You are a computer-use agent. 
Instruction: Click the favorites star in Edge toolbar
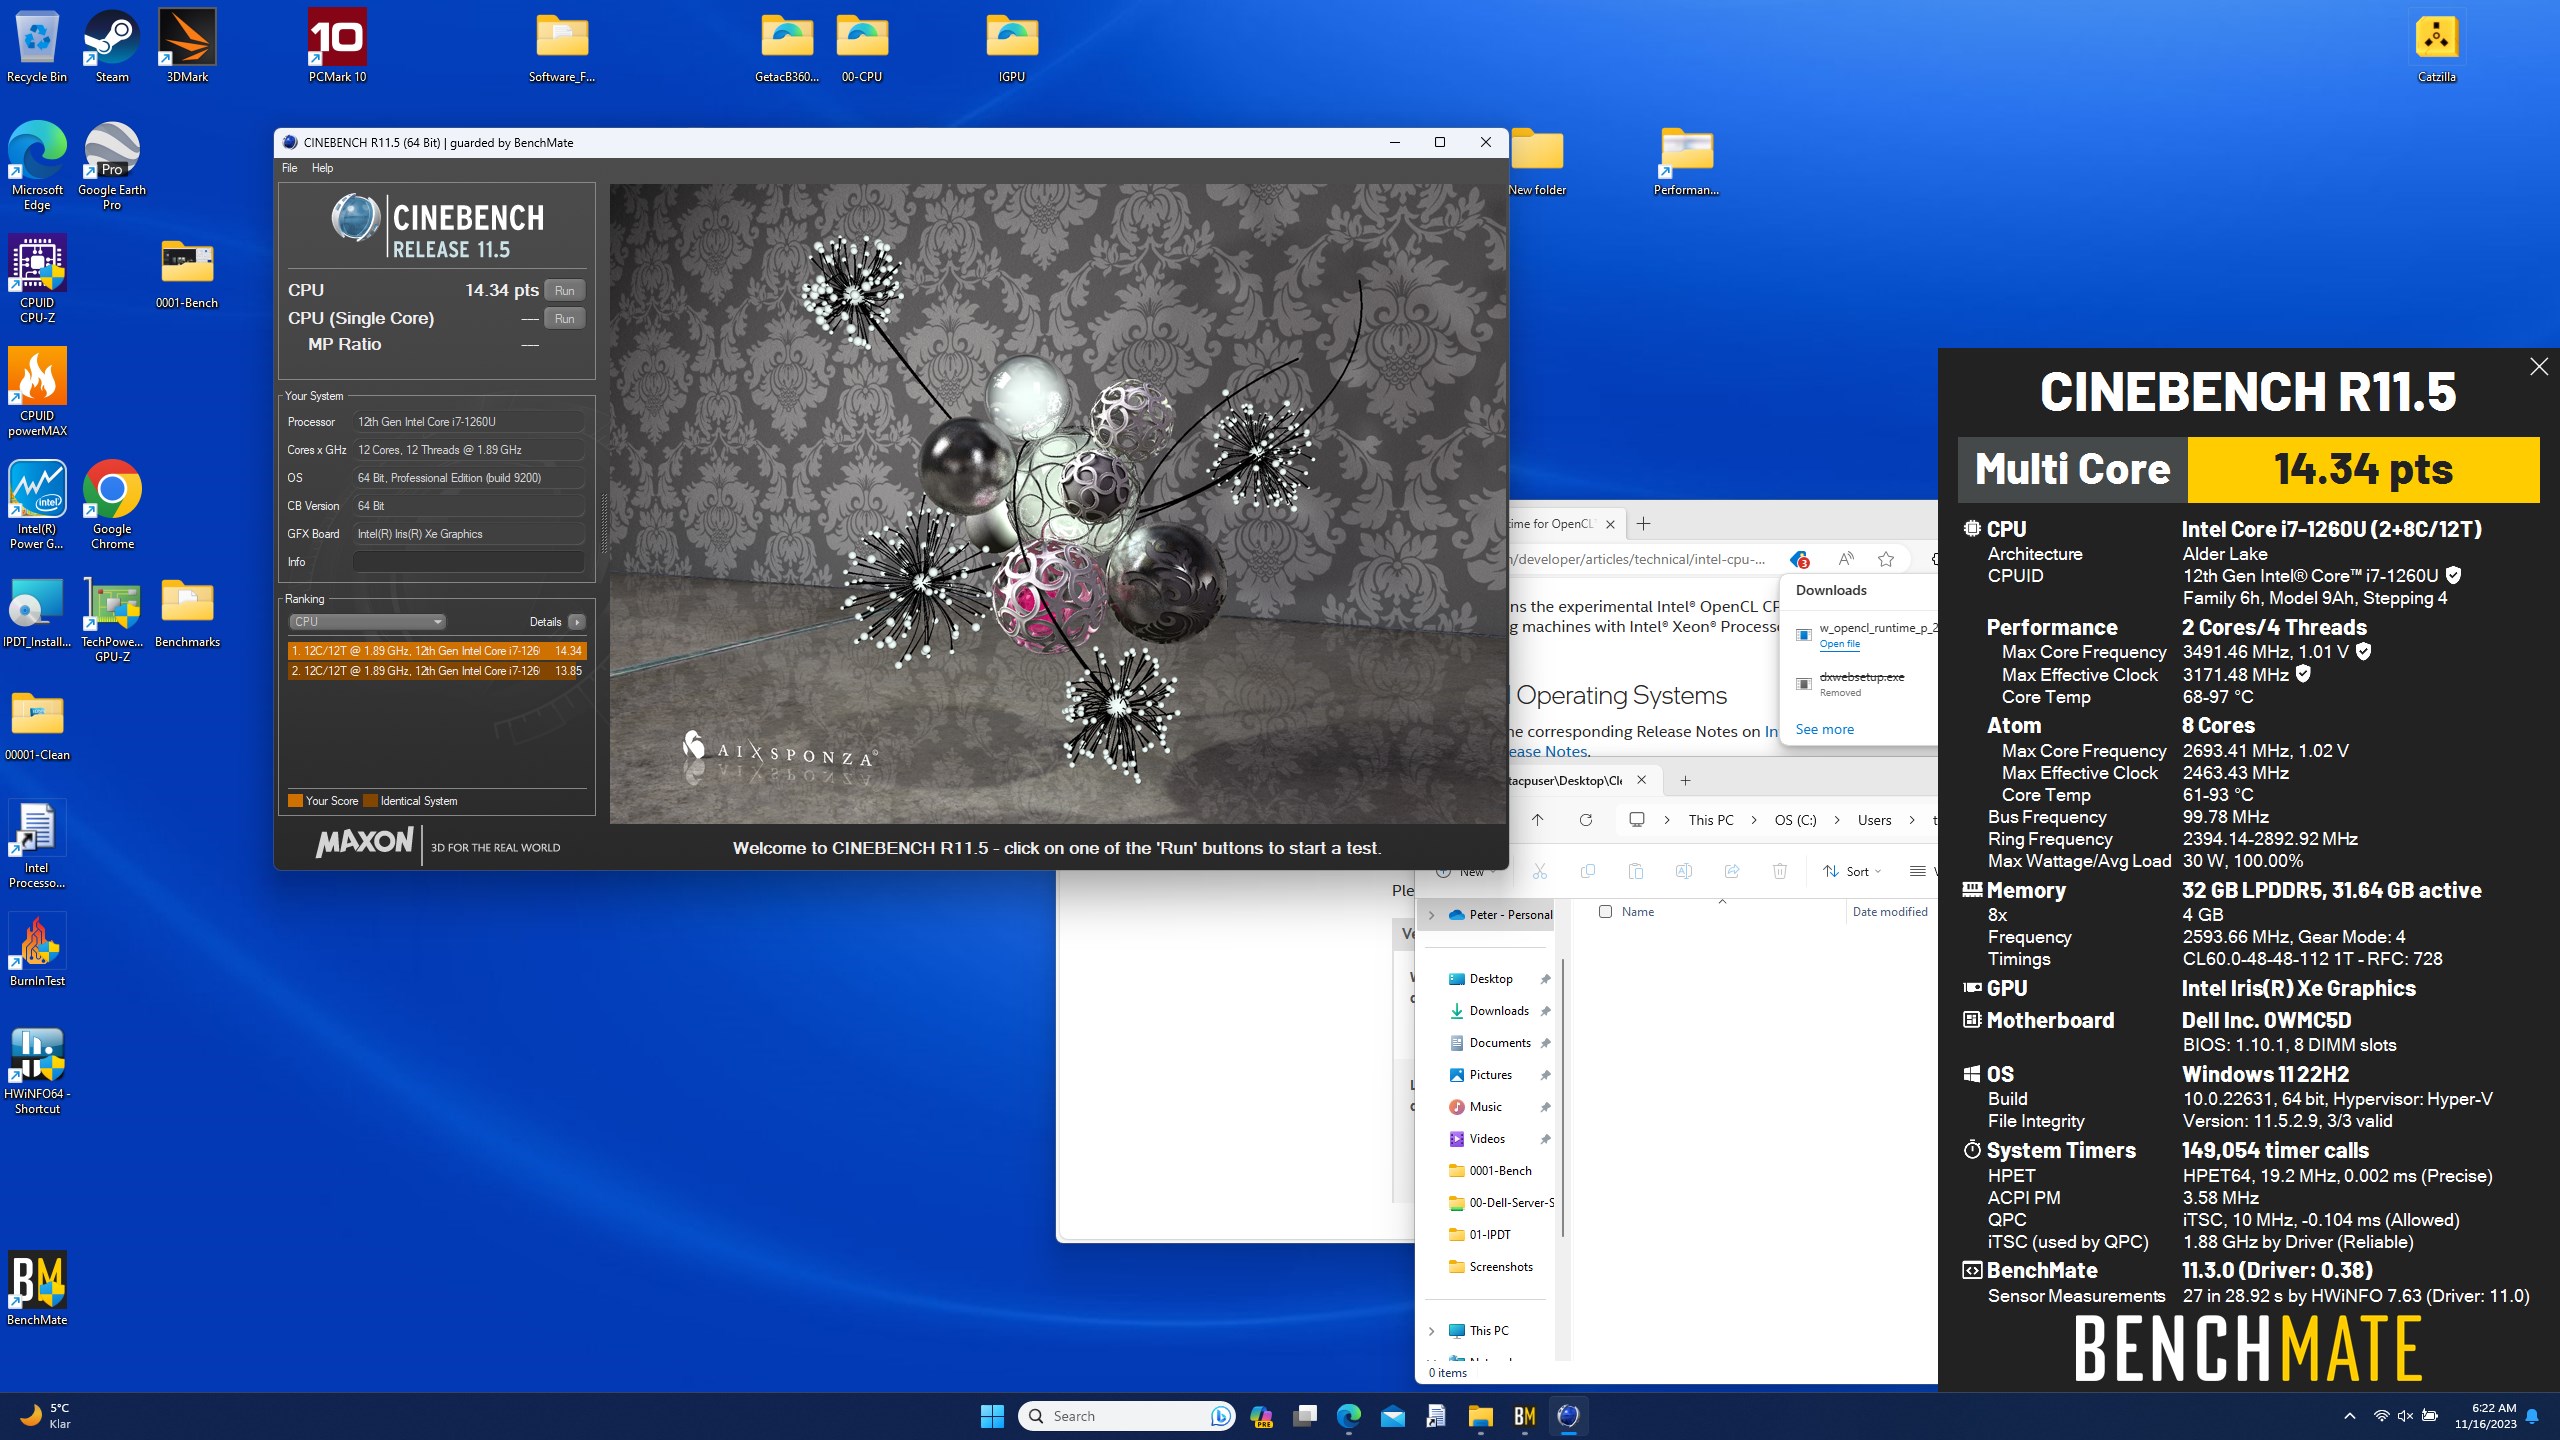(x=1886, y=559)
